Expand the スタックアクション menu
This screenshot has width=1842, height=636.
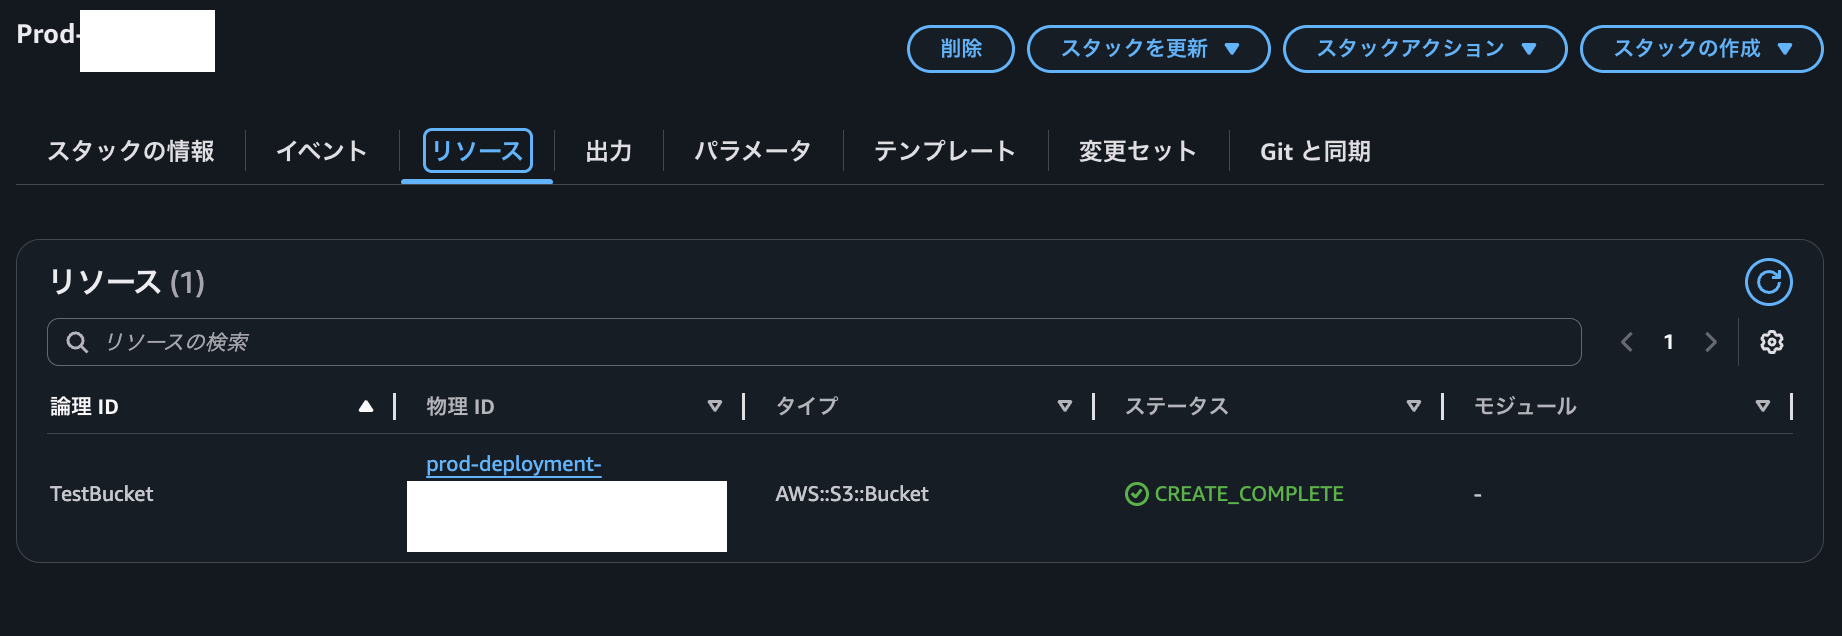pos(1424,47)
